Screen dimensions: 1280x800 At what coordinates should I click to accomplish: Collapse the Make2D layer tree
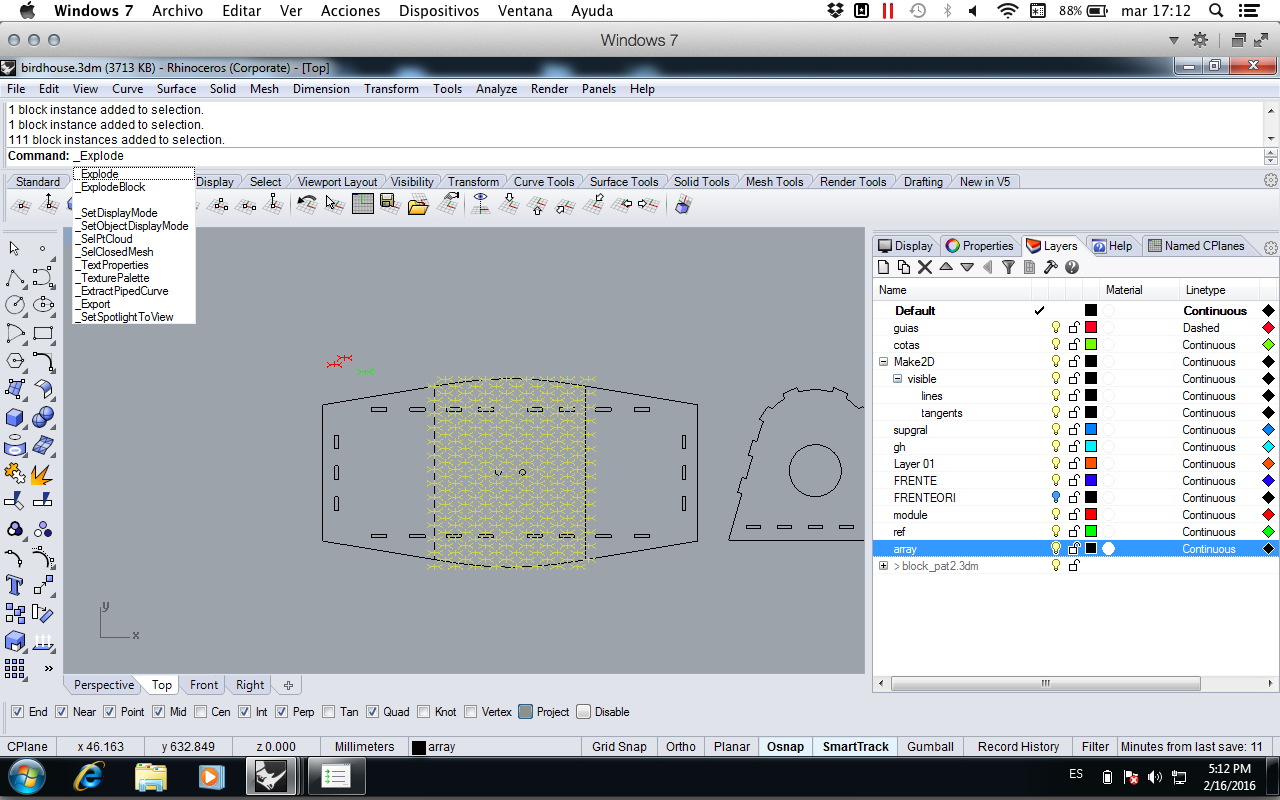click(883, 362)
